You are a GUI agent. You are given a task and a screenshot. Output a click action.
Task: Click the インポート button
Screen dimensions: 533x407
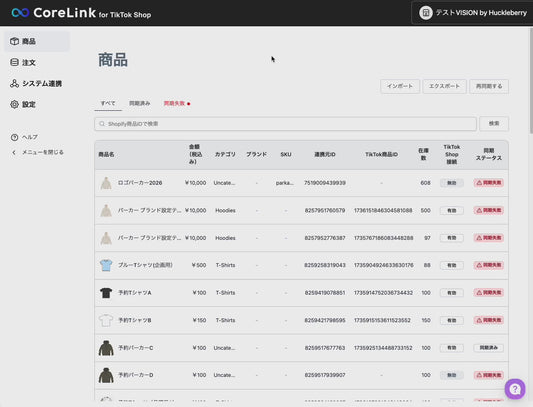coord(400,86)
